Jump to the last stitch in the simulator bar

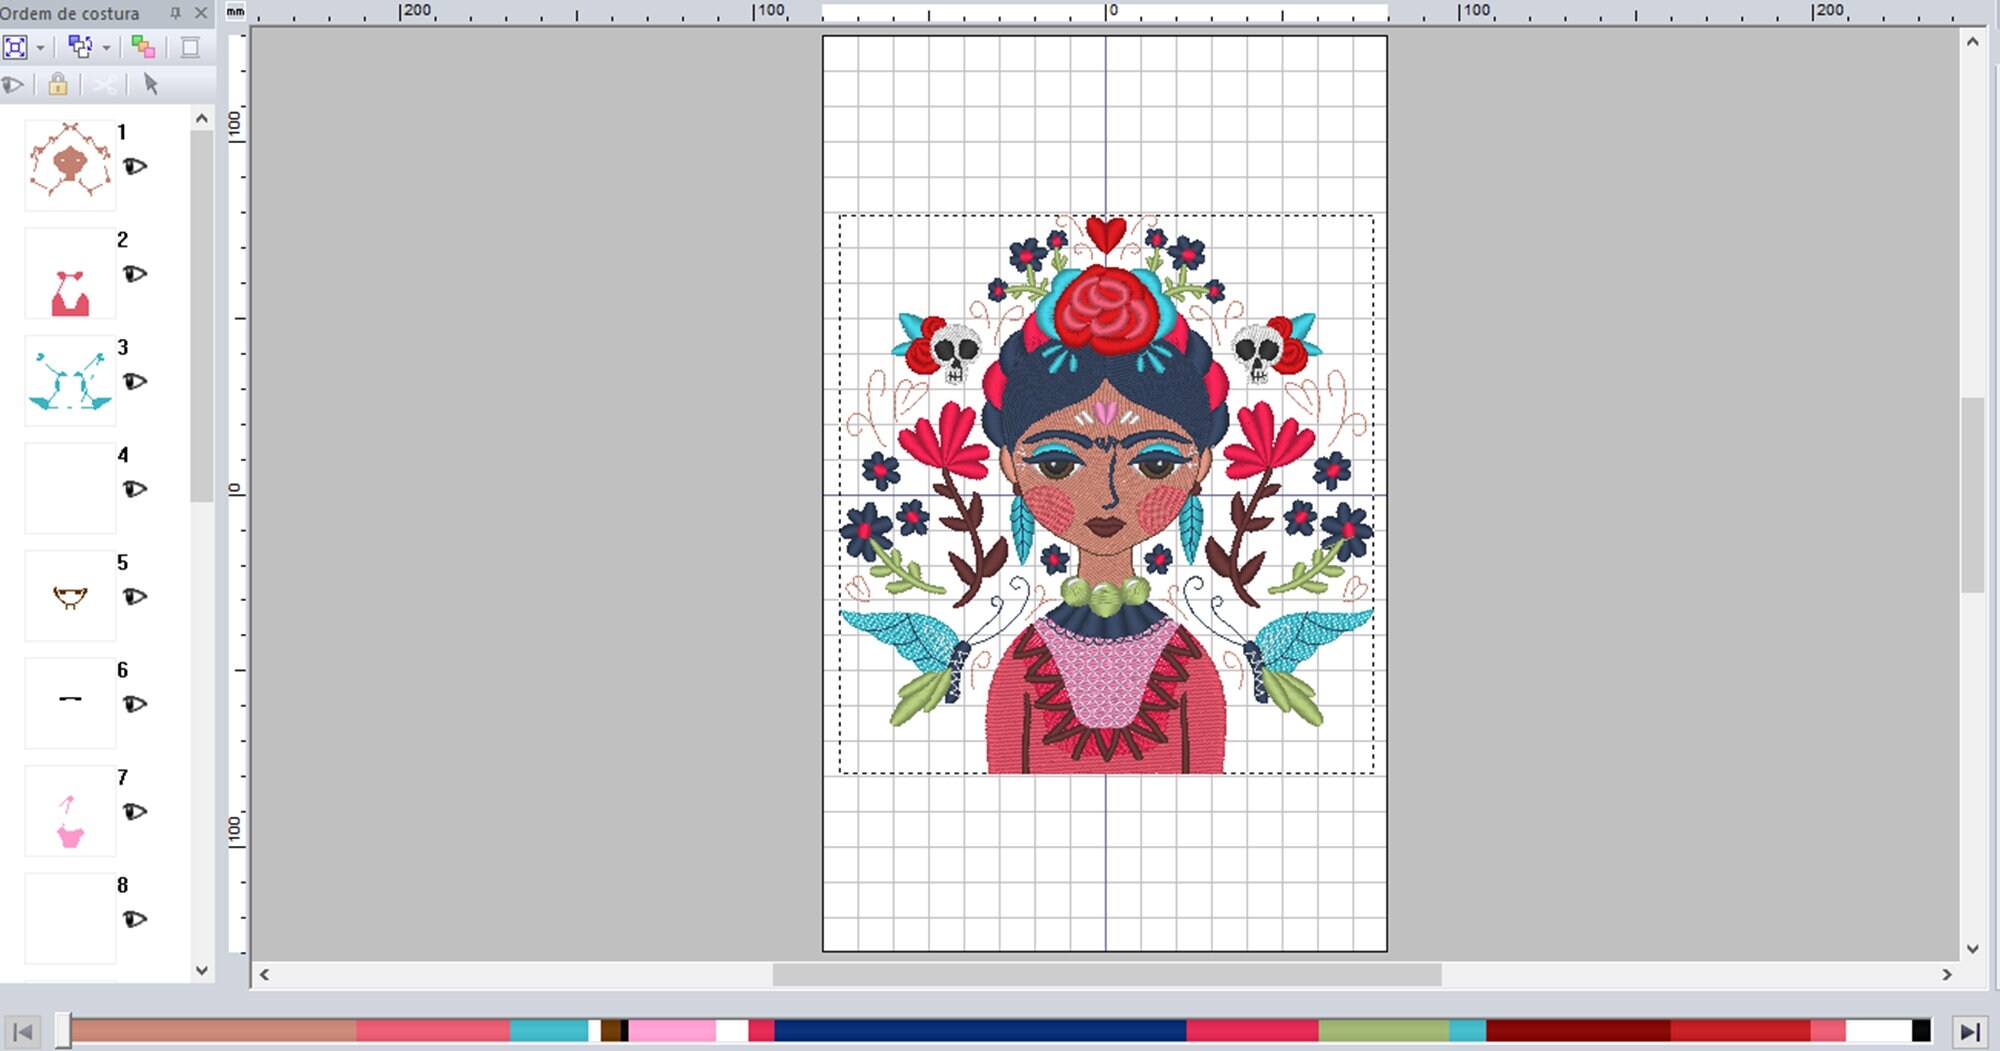(x=1970, y=1031)
